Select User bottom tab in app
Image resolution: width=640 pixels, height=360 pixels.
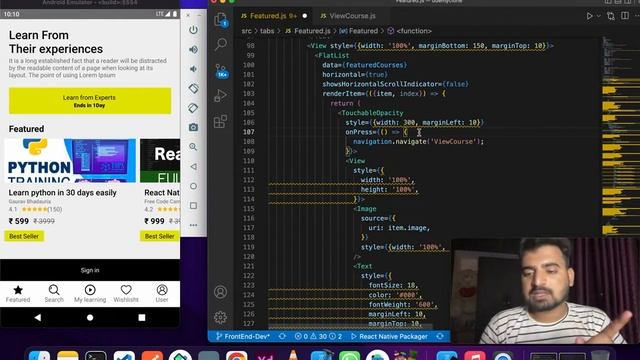162,293
